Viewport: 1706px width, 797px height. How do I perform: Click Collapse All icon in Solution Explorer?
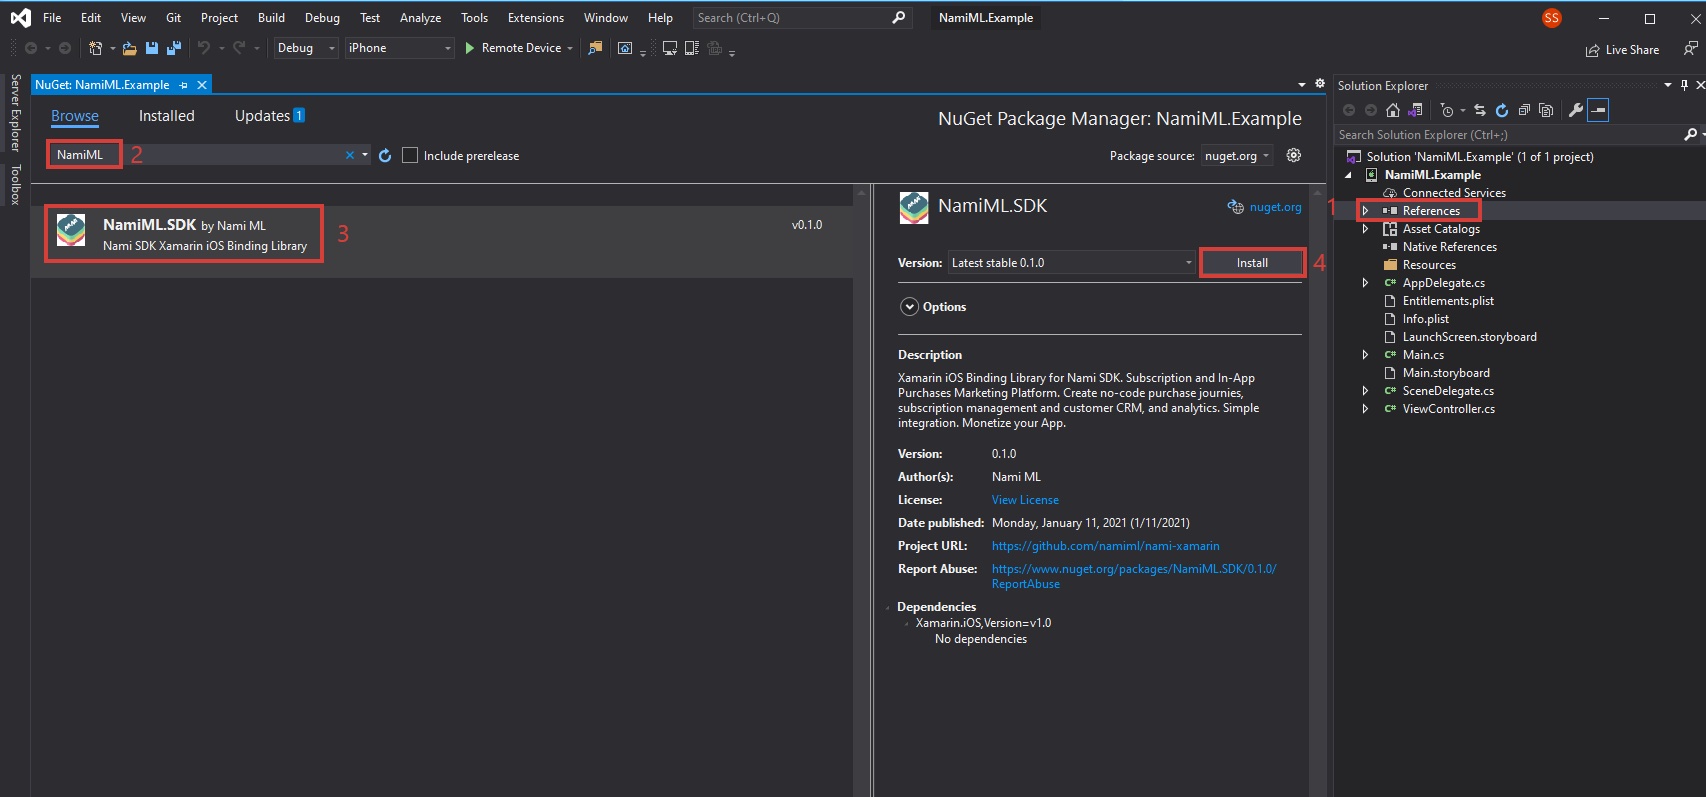point(1524,110)
